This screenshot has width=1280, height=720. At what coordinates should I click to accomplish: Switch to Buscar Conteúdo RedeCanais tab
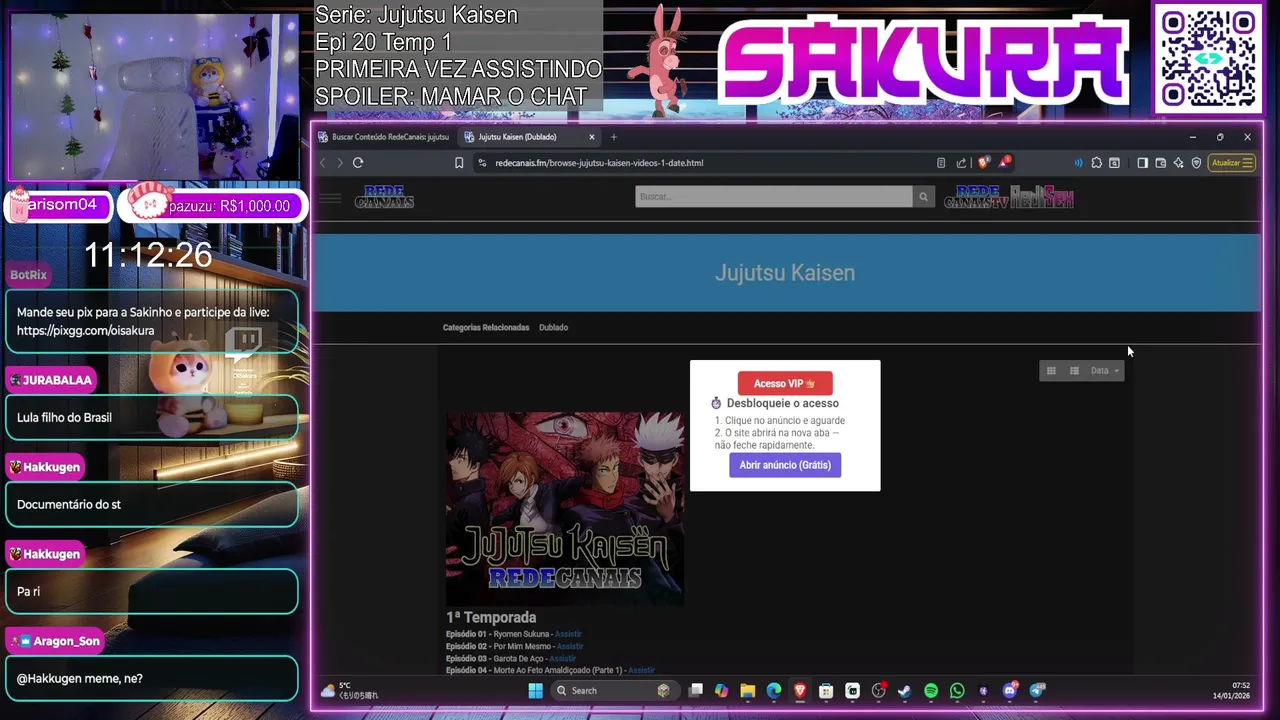tap(384, 137)
